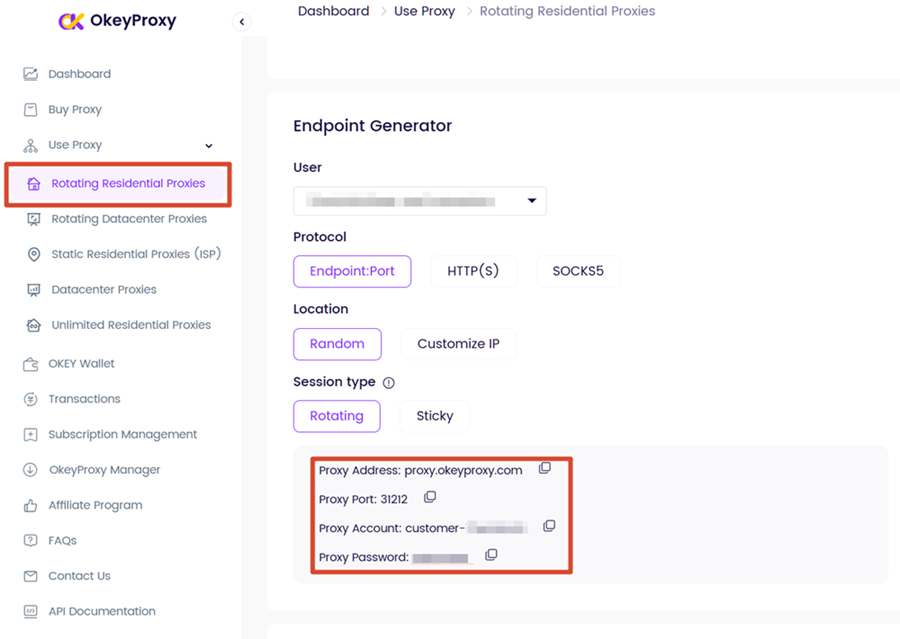
Task: Set session type to Rotating
Action: click(337, 416)
